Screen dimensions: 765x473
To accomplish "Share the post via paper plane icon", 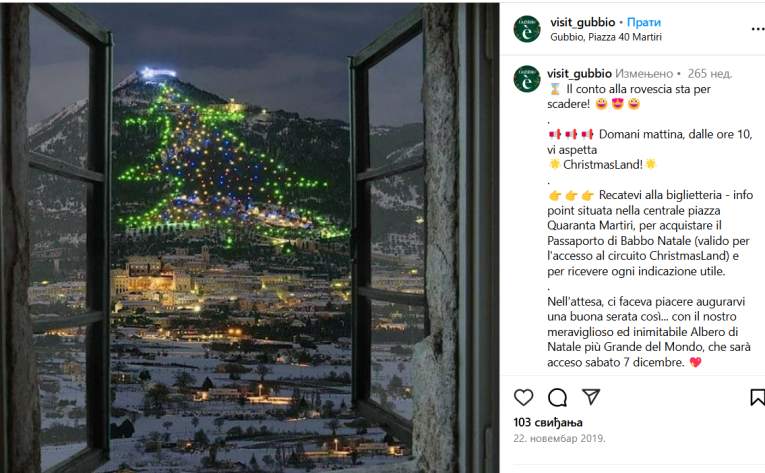I will 591,397.
